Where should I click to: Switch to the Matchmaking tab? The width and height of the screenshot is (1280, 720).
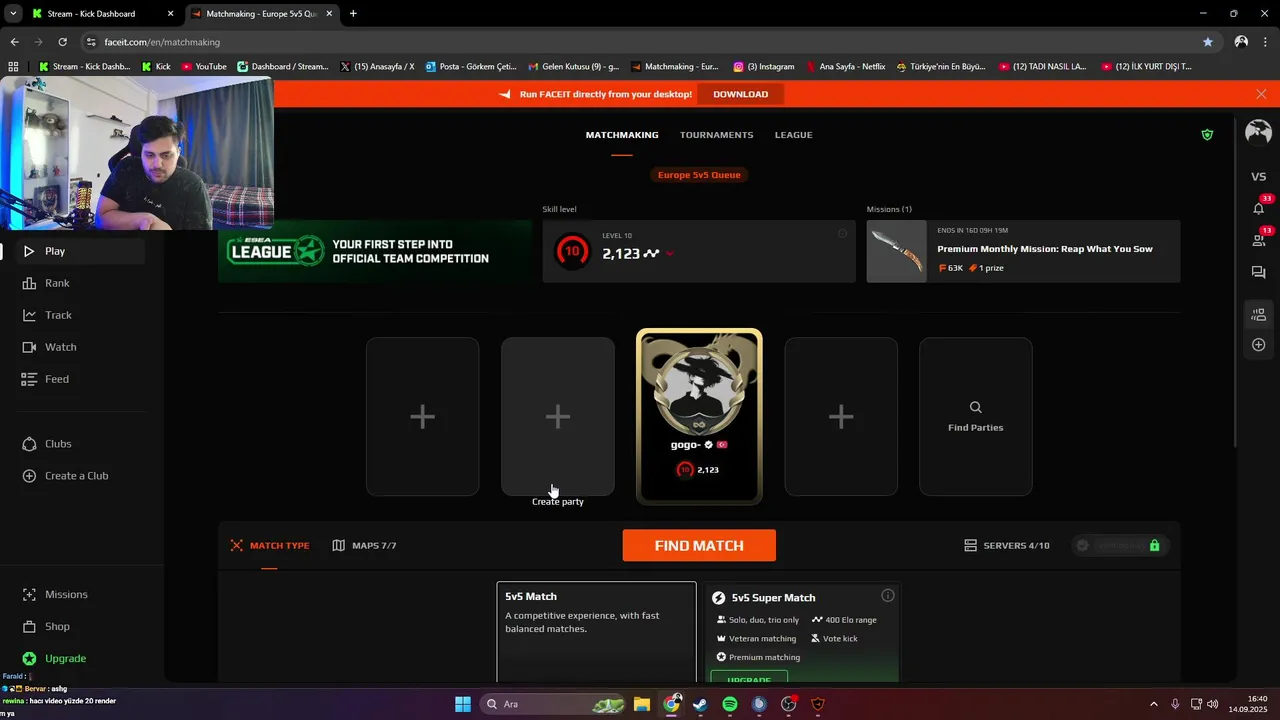pyautogui.click(x=622, y=135)
